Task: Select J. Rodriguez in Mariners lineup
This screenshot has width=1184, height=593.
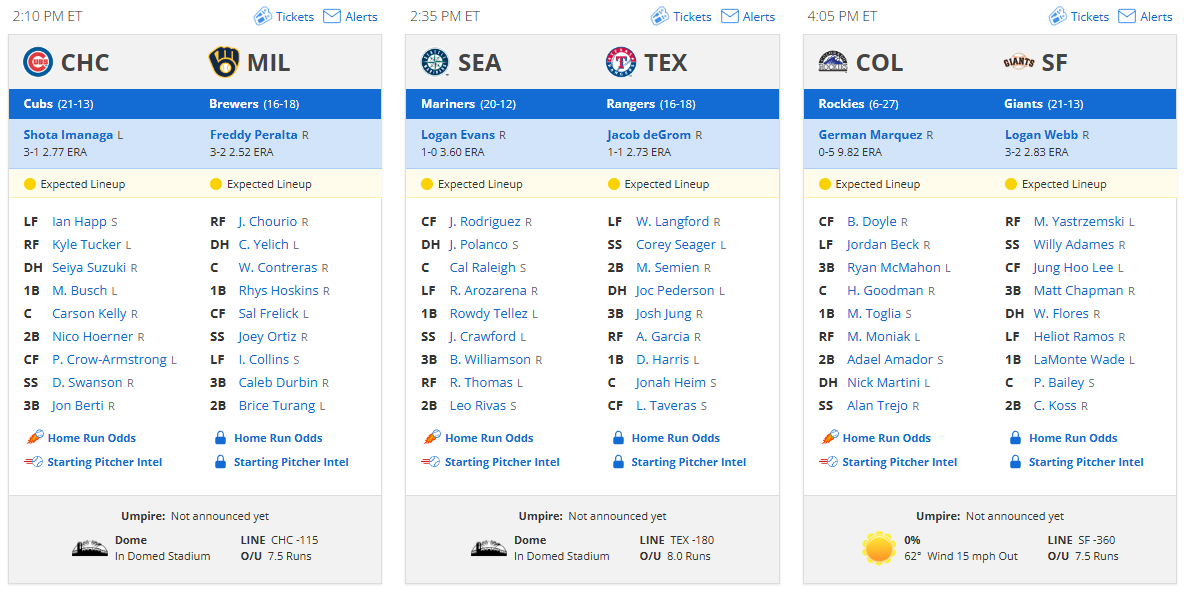Action: 485,222
